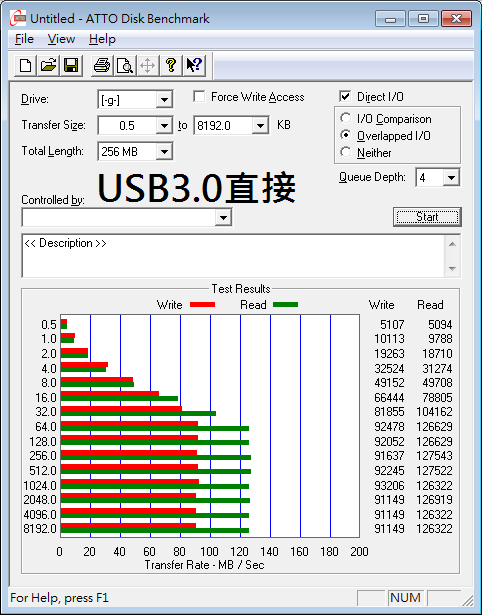Open a file with the folder icon

coord(48,65)
